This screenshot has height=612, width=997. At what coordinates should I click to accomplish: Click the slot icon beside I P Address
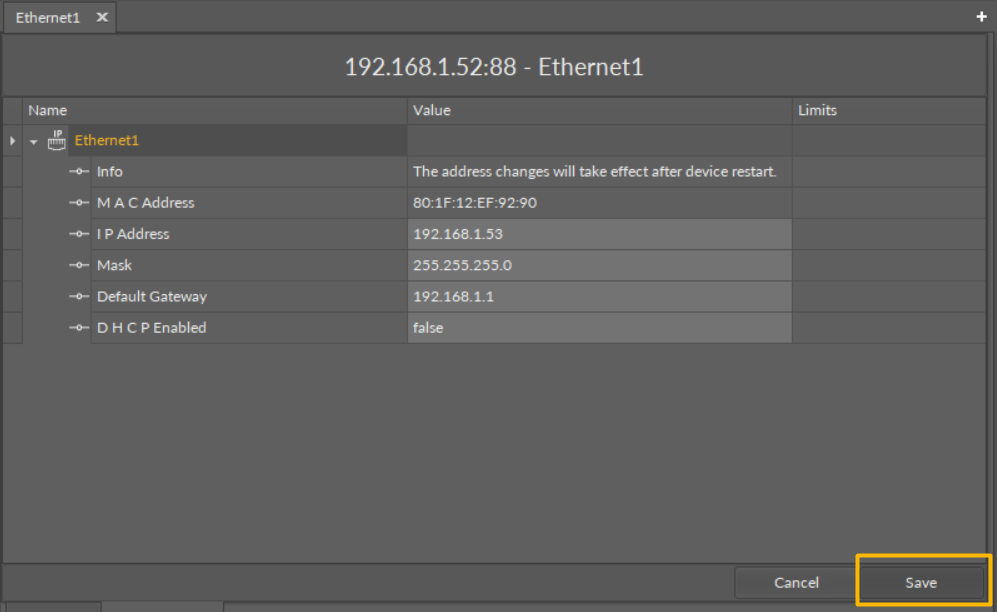pyautogui.click(x=80, y=234)
